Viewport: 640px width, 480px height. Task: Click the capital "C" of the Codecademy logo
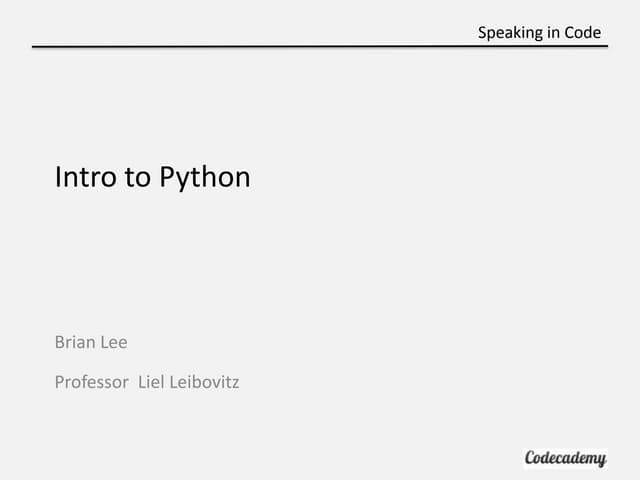coord(532,458)
